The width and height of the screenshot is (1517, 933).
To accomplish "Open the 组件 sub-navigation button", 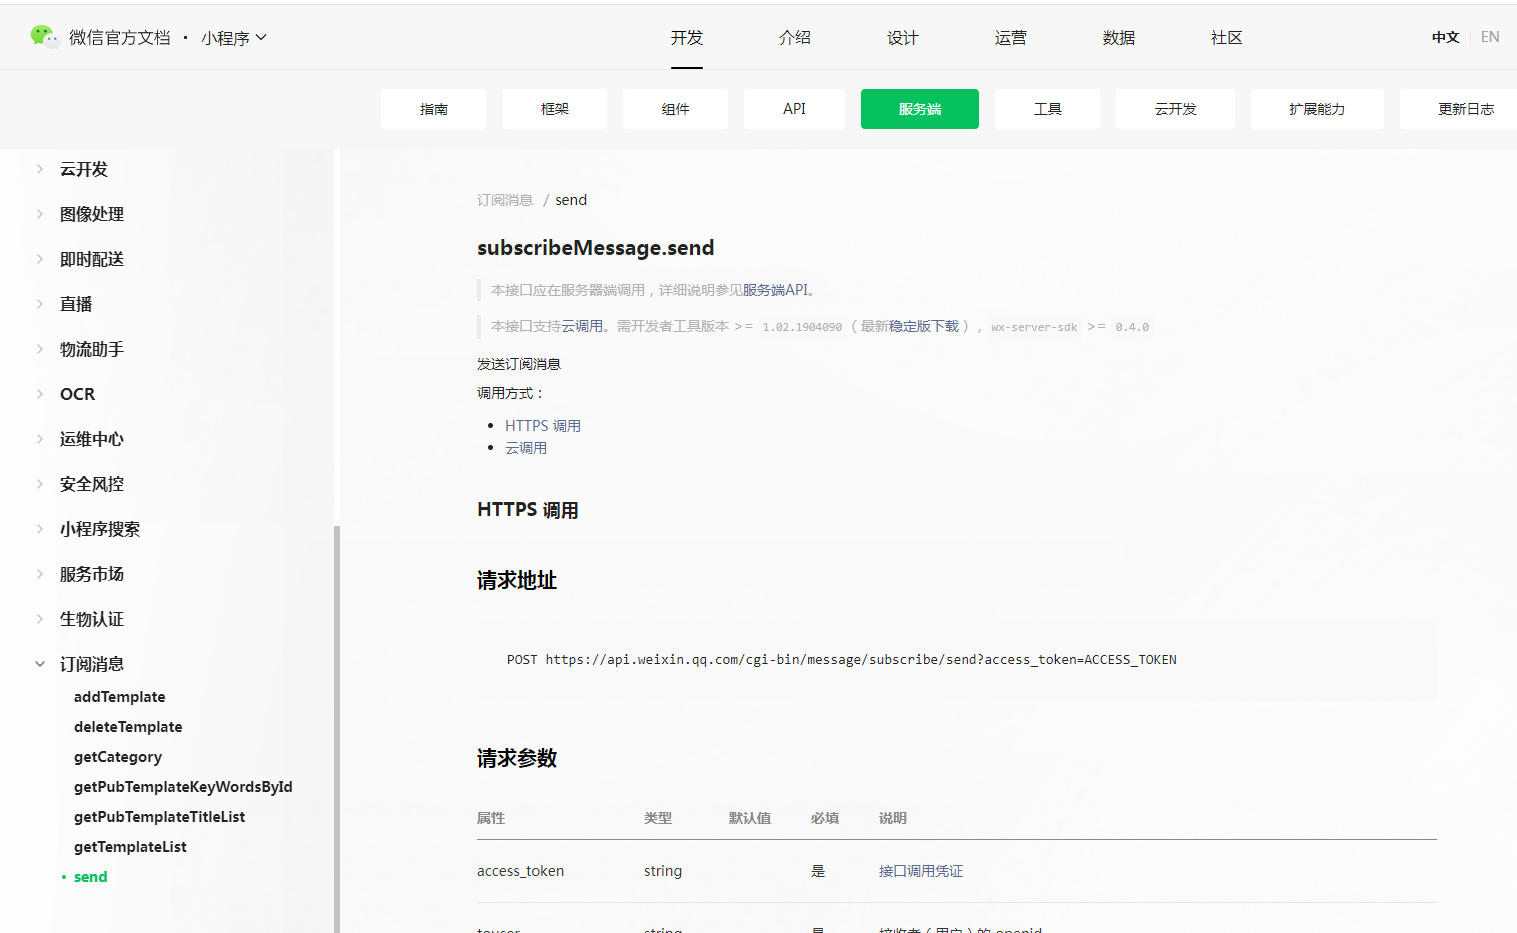I will click(675, 109).
